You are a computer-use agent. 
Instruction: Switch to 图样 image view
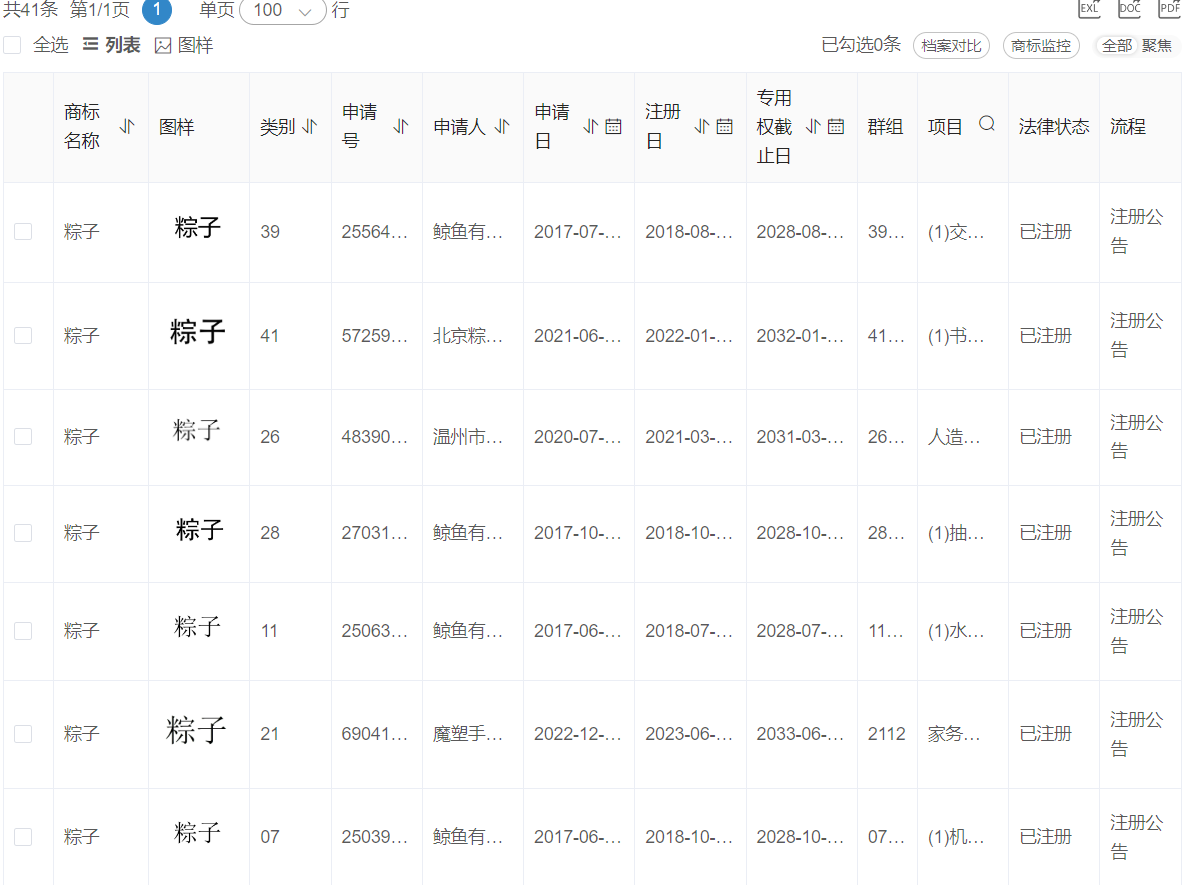[184, 45]
